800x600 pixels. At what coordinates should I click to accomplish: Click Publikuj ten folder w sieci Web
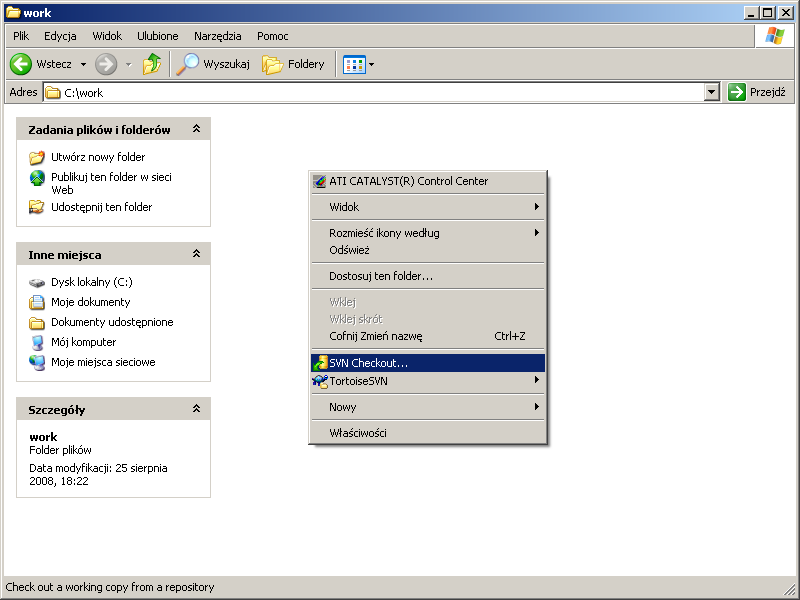click(111, 183)
